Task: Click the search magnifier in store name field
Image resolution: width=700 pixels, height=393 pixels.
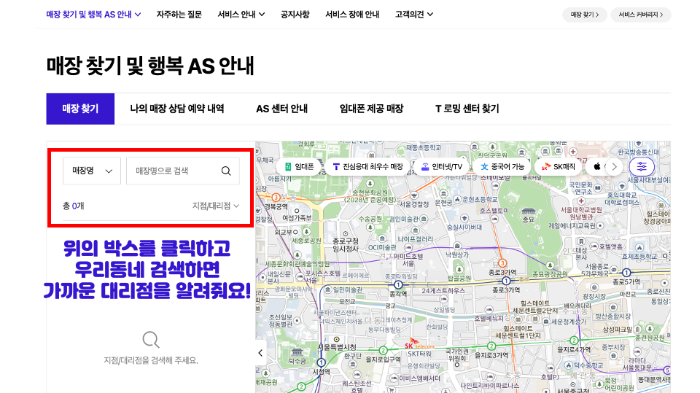Action: click(226, 171)
